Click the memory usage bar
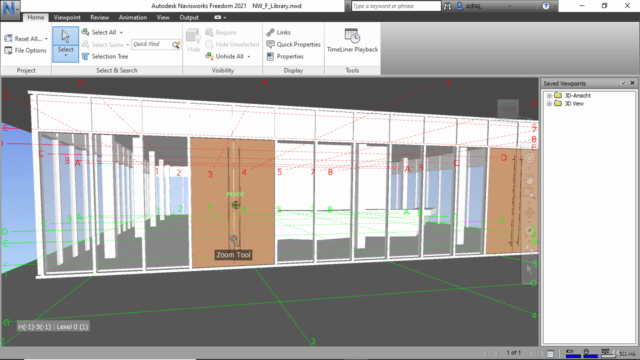 pos(608,356)
